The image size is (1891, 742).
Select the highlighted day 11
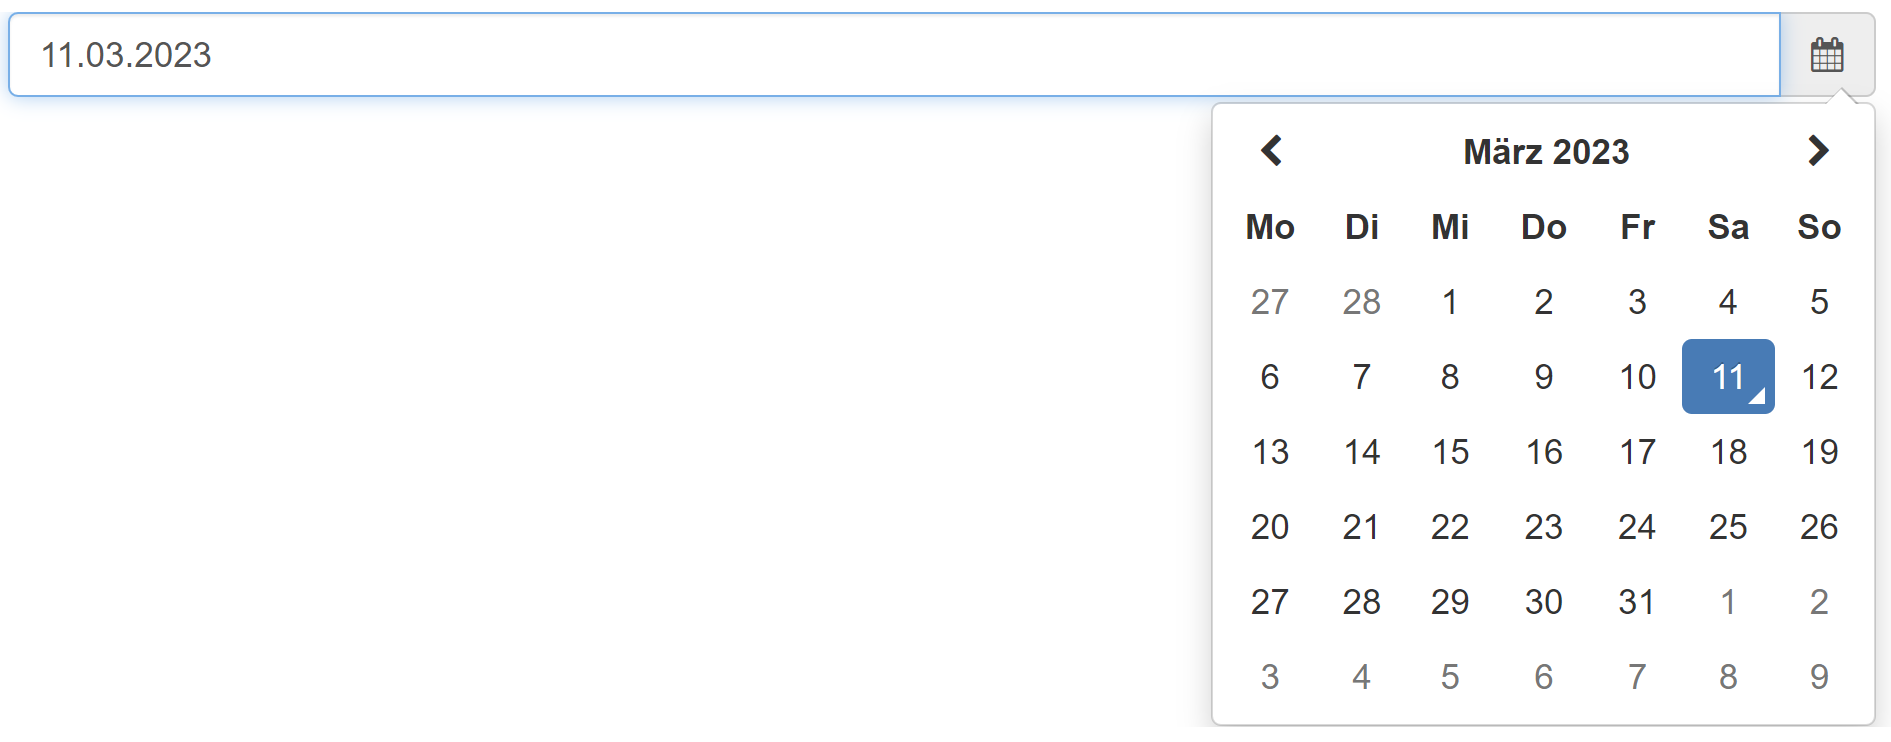pos(1728,377)
